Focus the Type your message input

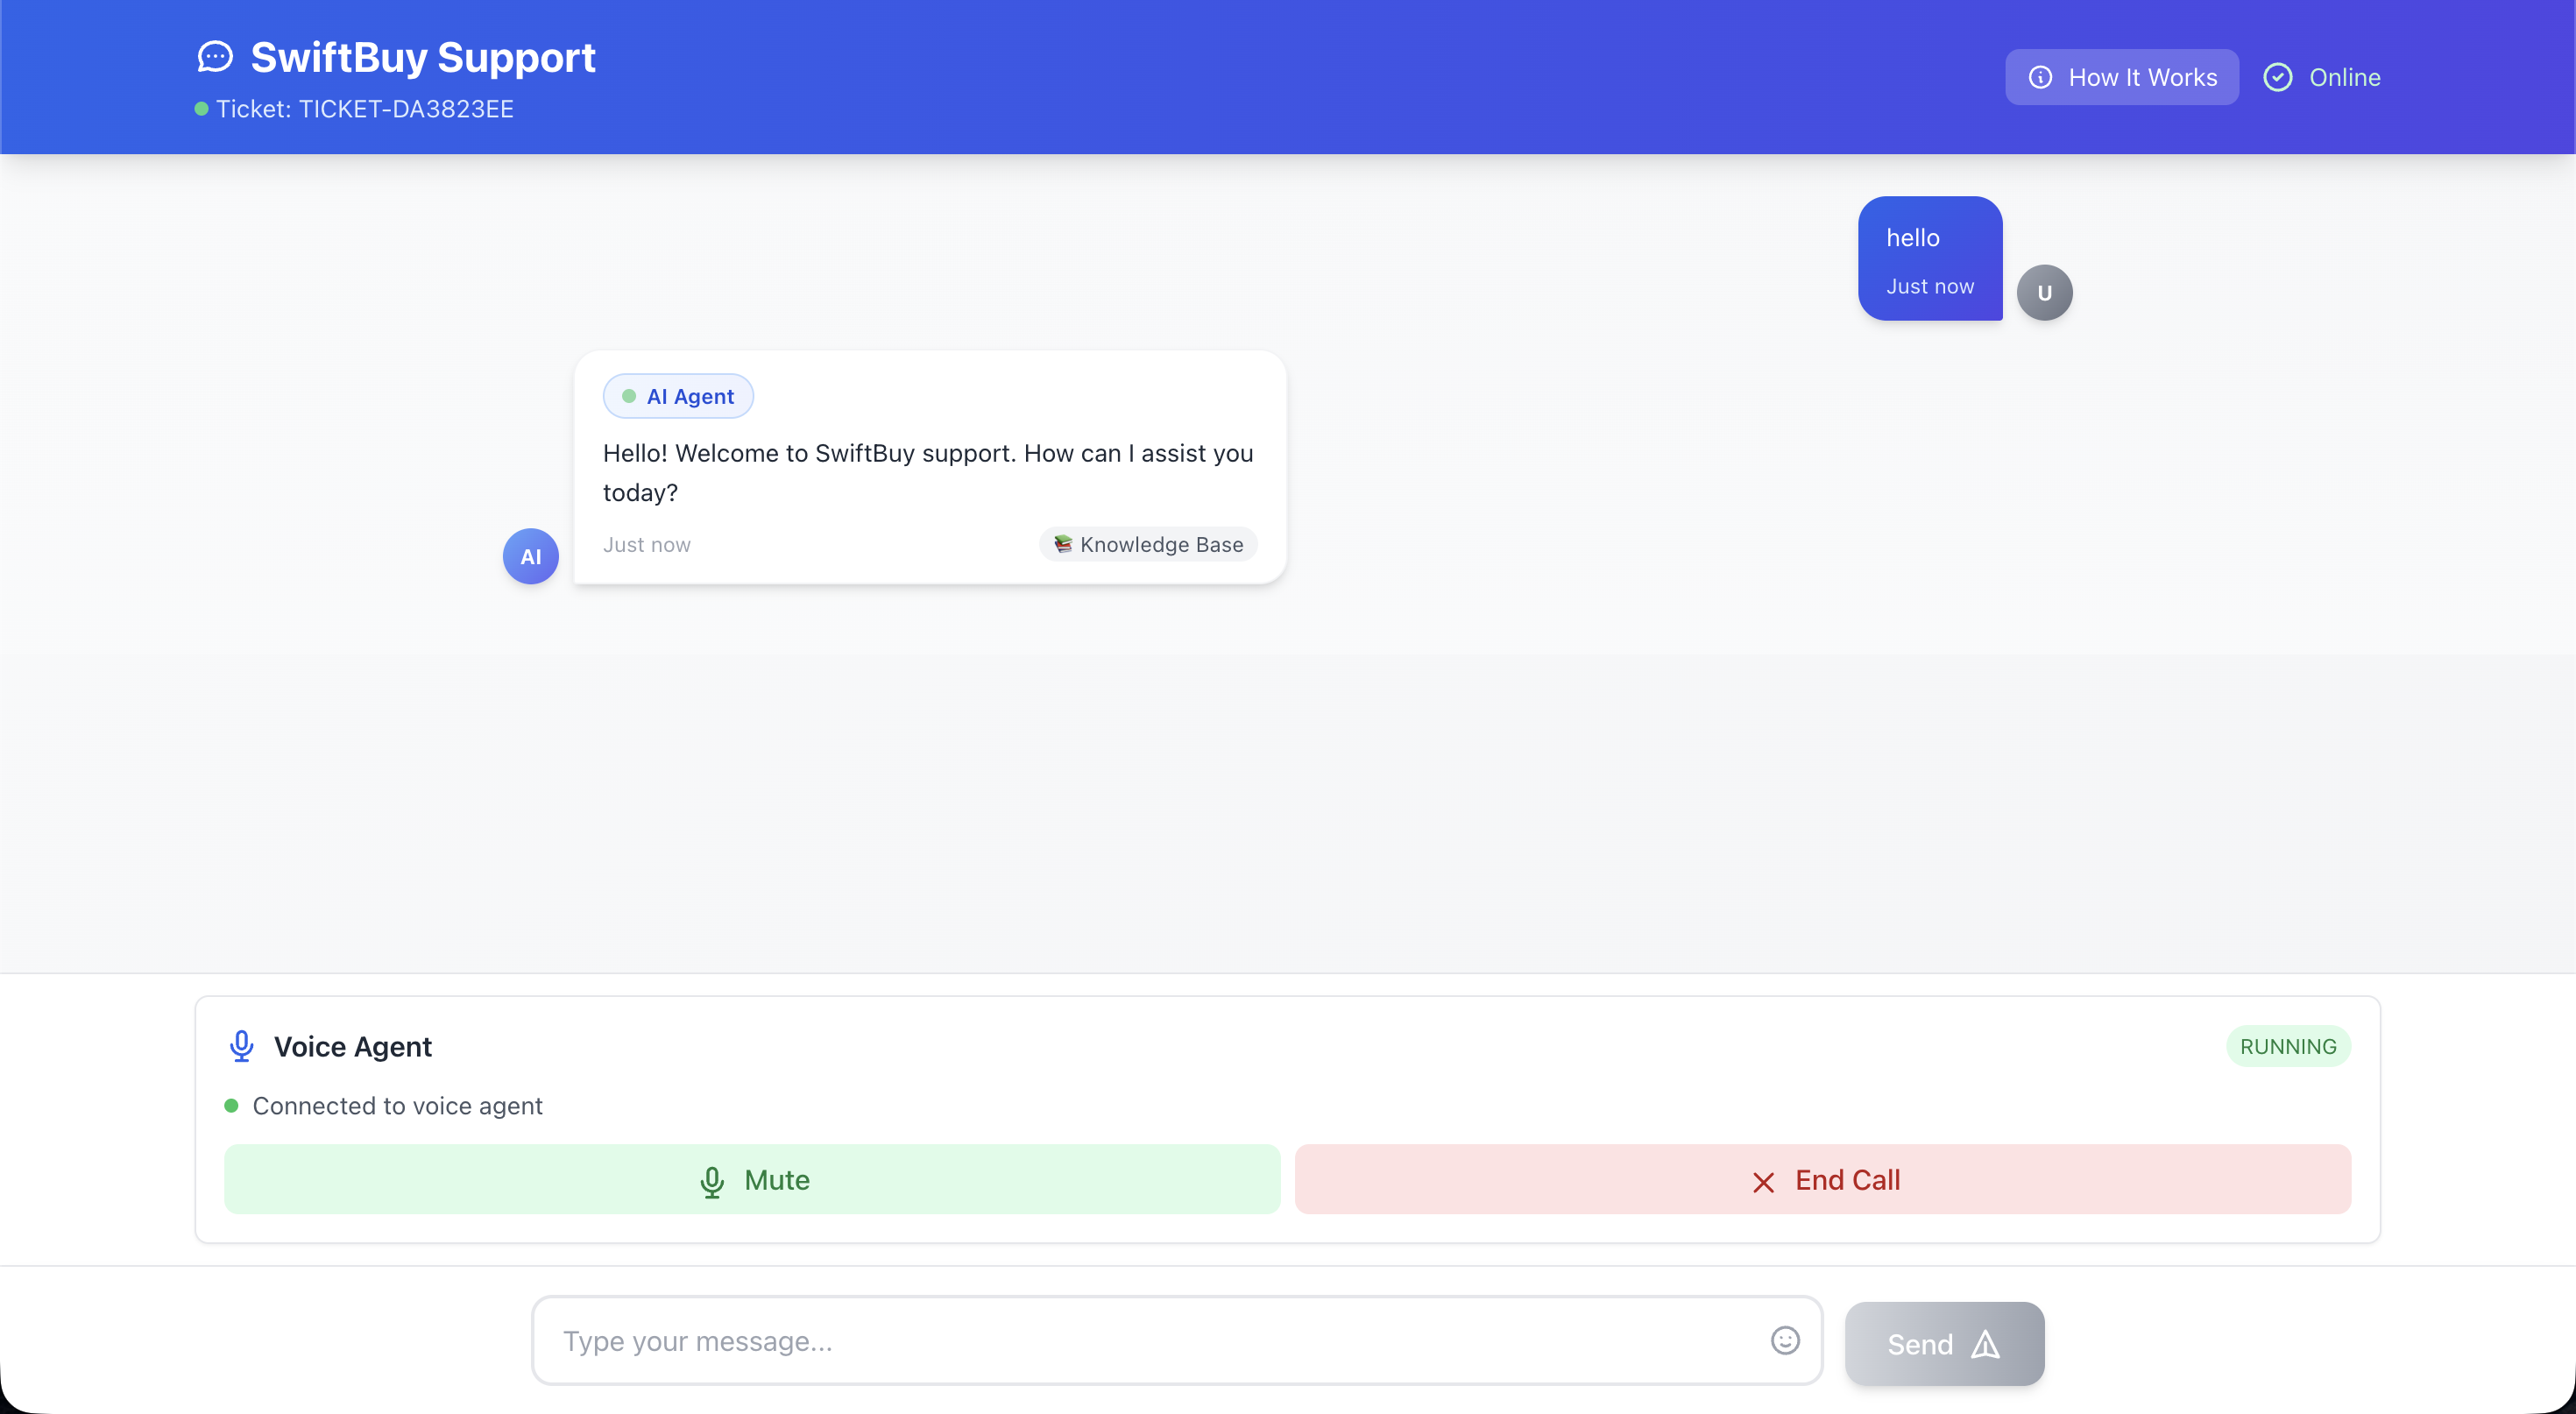pyautogui.click(x=1176, y=1341)
